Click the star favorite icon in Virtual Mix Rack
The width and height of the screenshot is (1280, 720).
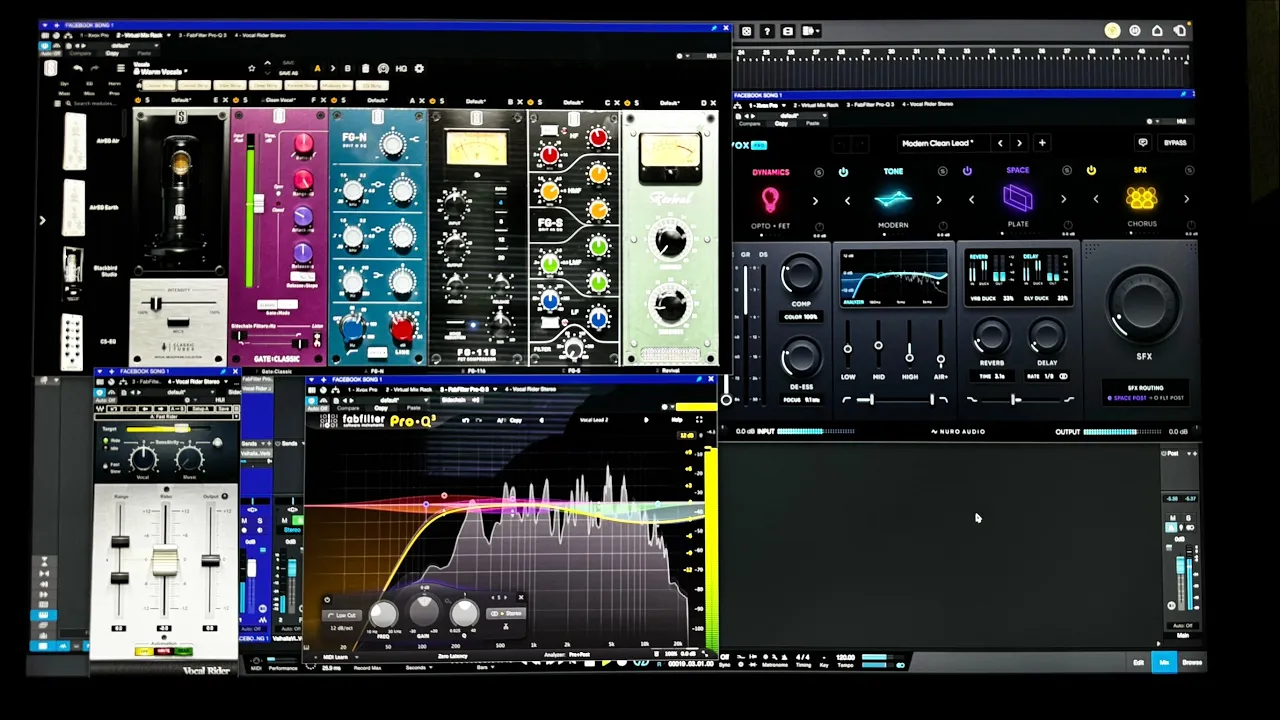pyautogui.click(x=251, y=69)
